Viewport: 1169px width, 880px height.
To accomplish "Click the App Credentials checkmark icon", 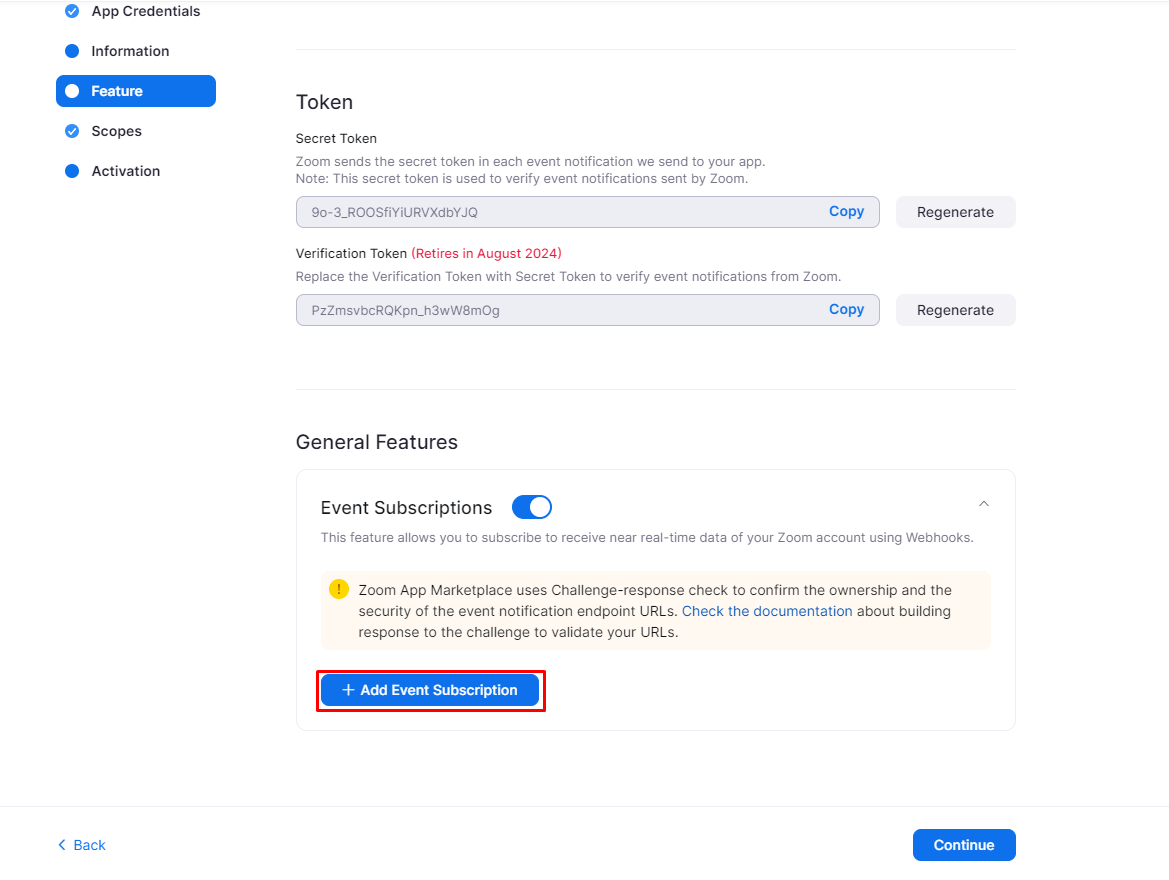I will tap(72, 12).
